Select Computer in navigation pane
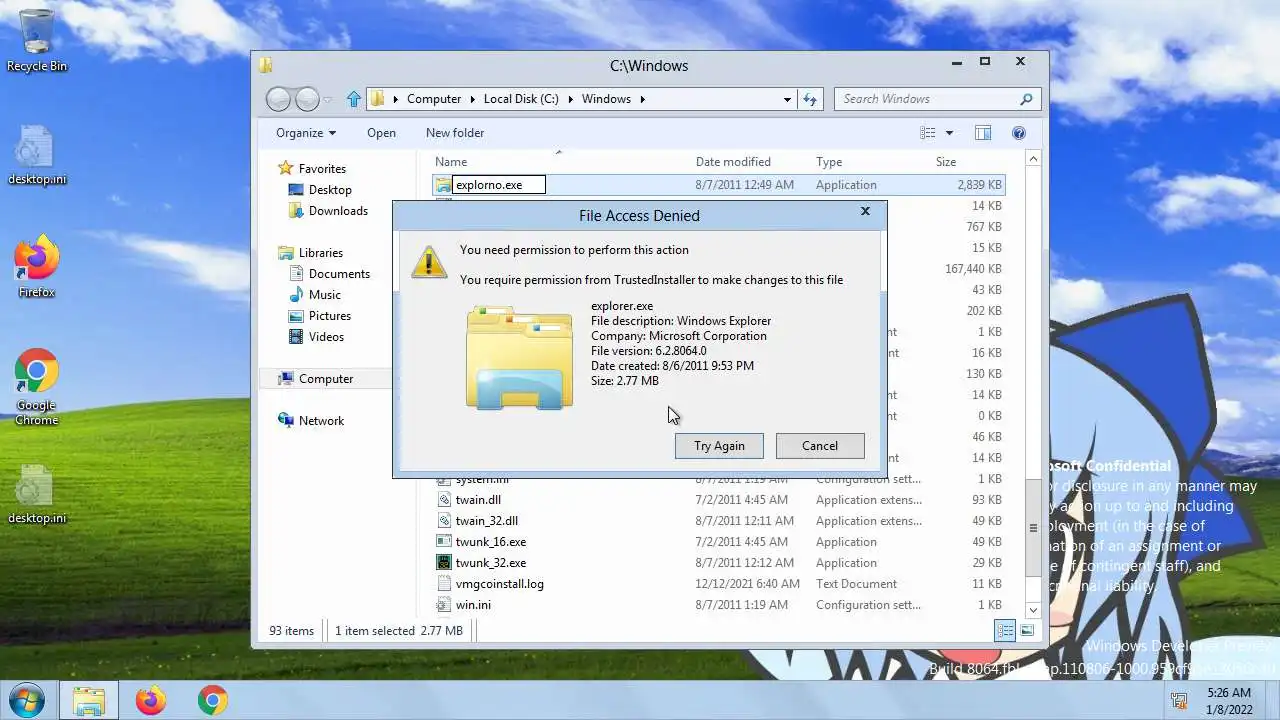 point(326,379)
